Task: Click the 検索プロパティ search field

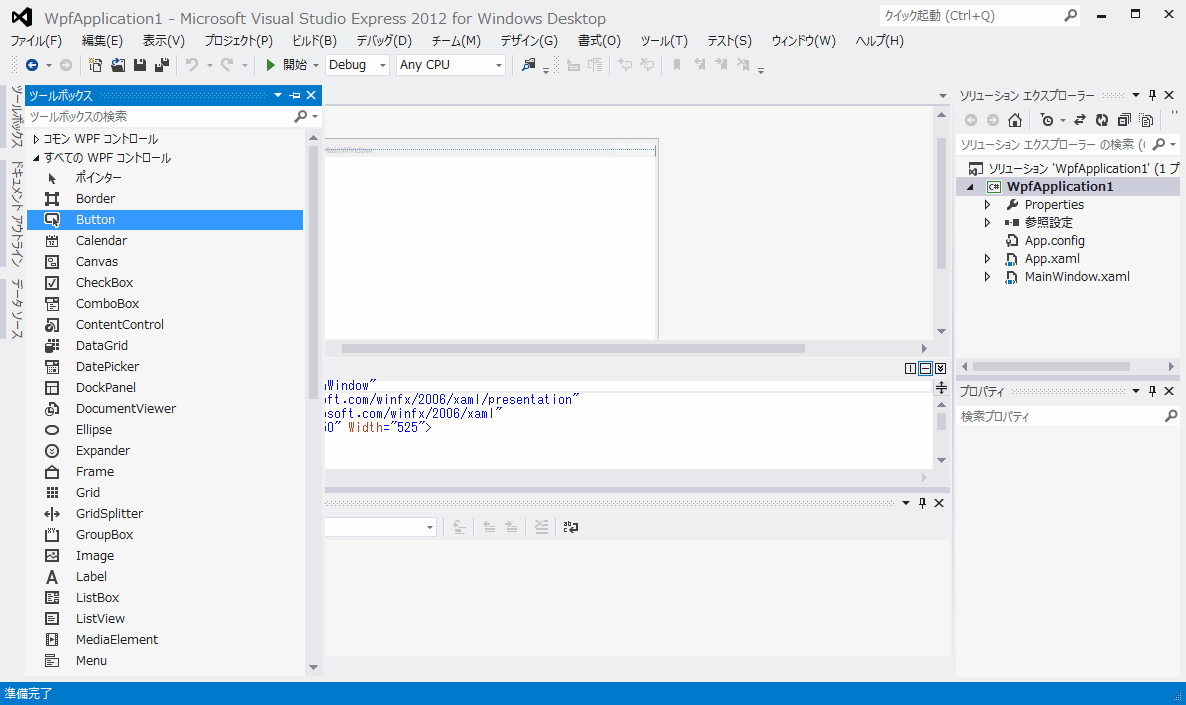Action: pyautogui.click(x=1061, y=416)
